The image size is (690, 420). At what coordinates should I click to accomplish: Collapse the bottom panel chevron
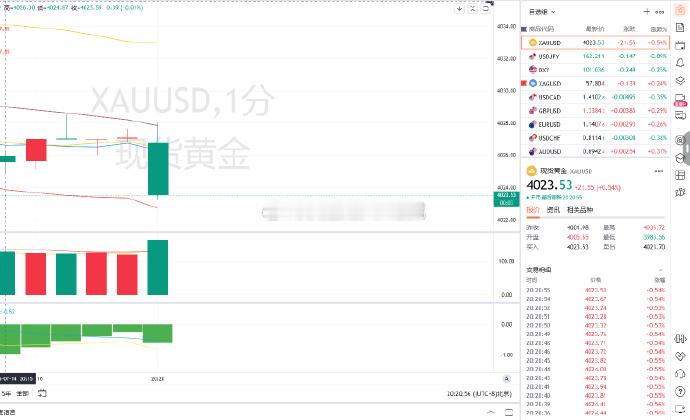(x=491, y=413)
